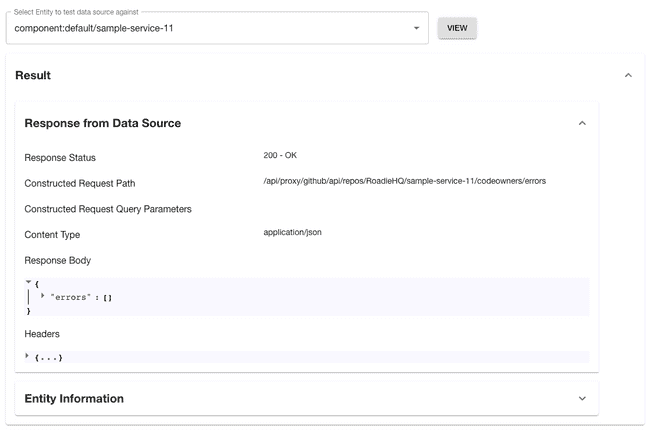Click the collapsed headers {...} placeholder
The height and width of the screenshot is (438, 650).
(49, 358)
